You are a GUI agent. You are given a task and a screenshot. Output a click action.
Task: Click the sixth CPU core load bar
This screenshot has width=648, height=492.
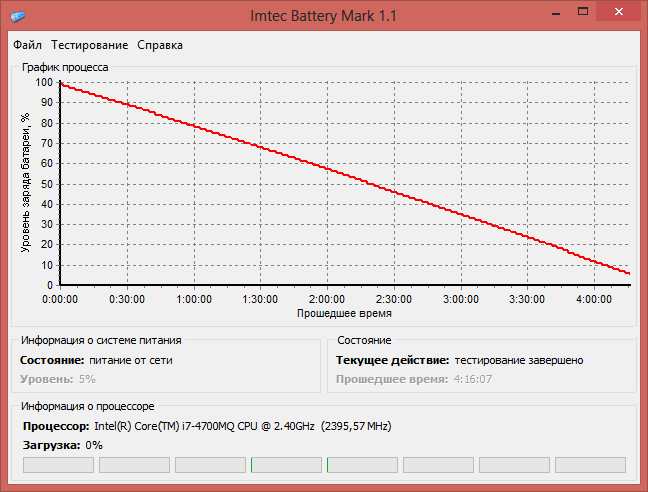pyautogui.click(x=438, y=465)
